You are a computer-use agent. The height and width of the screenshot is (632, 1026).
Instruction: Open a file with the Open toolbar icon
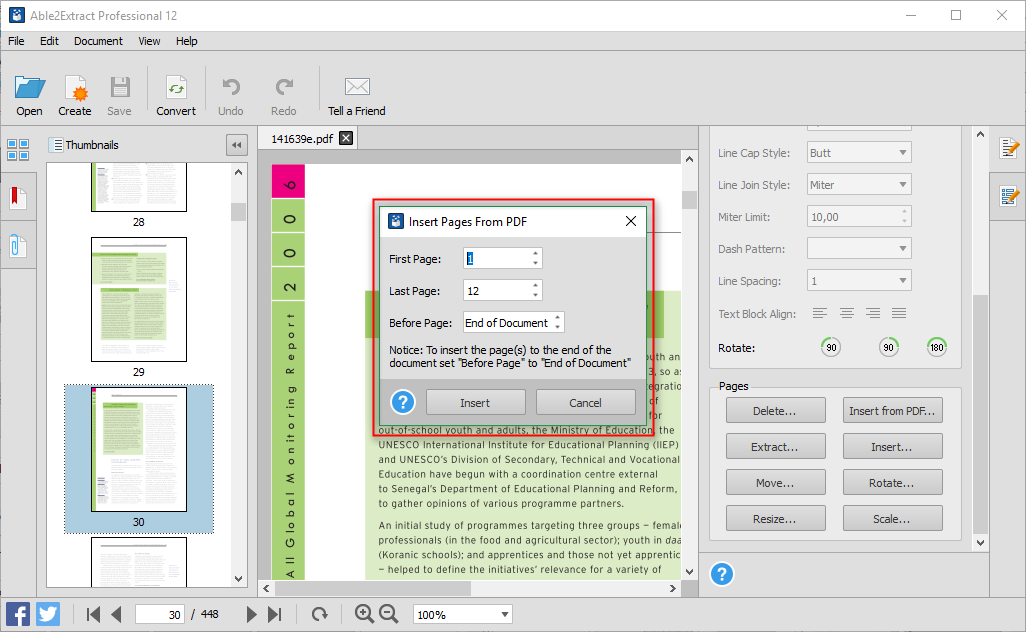pyautogui.click(x=29, y=88)
